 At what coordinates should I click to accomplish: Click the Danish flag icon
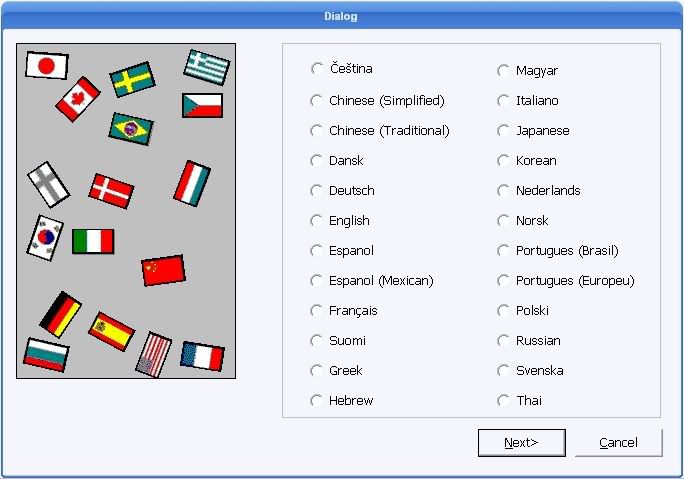[x=111, y=191]
